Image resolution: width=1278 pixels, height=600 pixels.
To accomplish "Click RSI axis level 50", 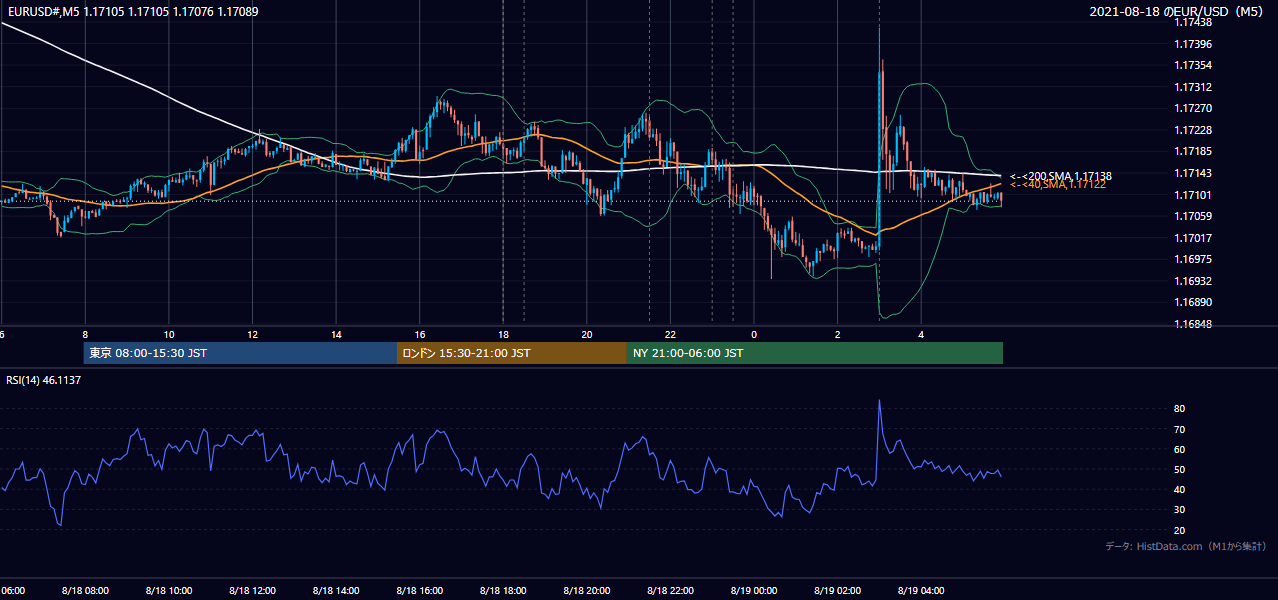I will pyautogui.click(x=1179, y=469).
